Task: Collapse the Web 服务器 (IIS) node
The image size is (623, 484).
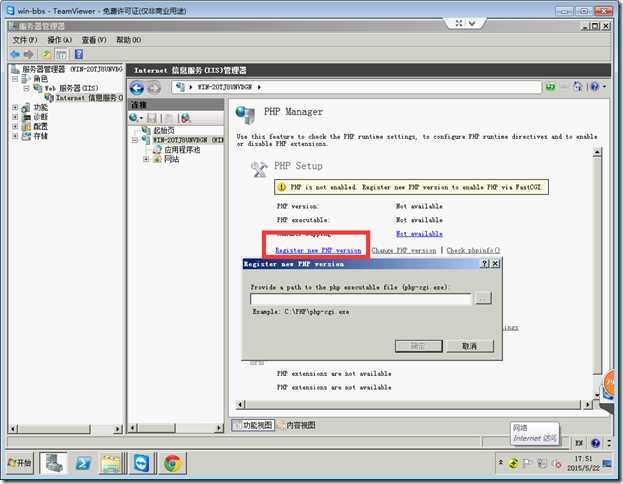Action: (x=26, y=88)
